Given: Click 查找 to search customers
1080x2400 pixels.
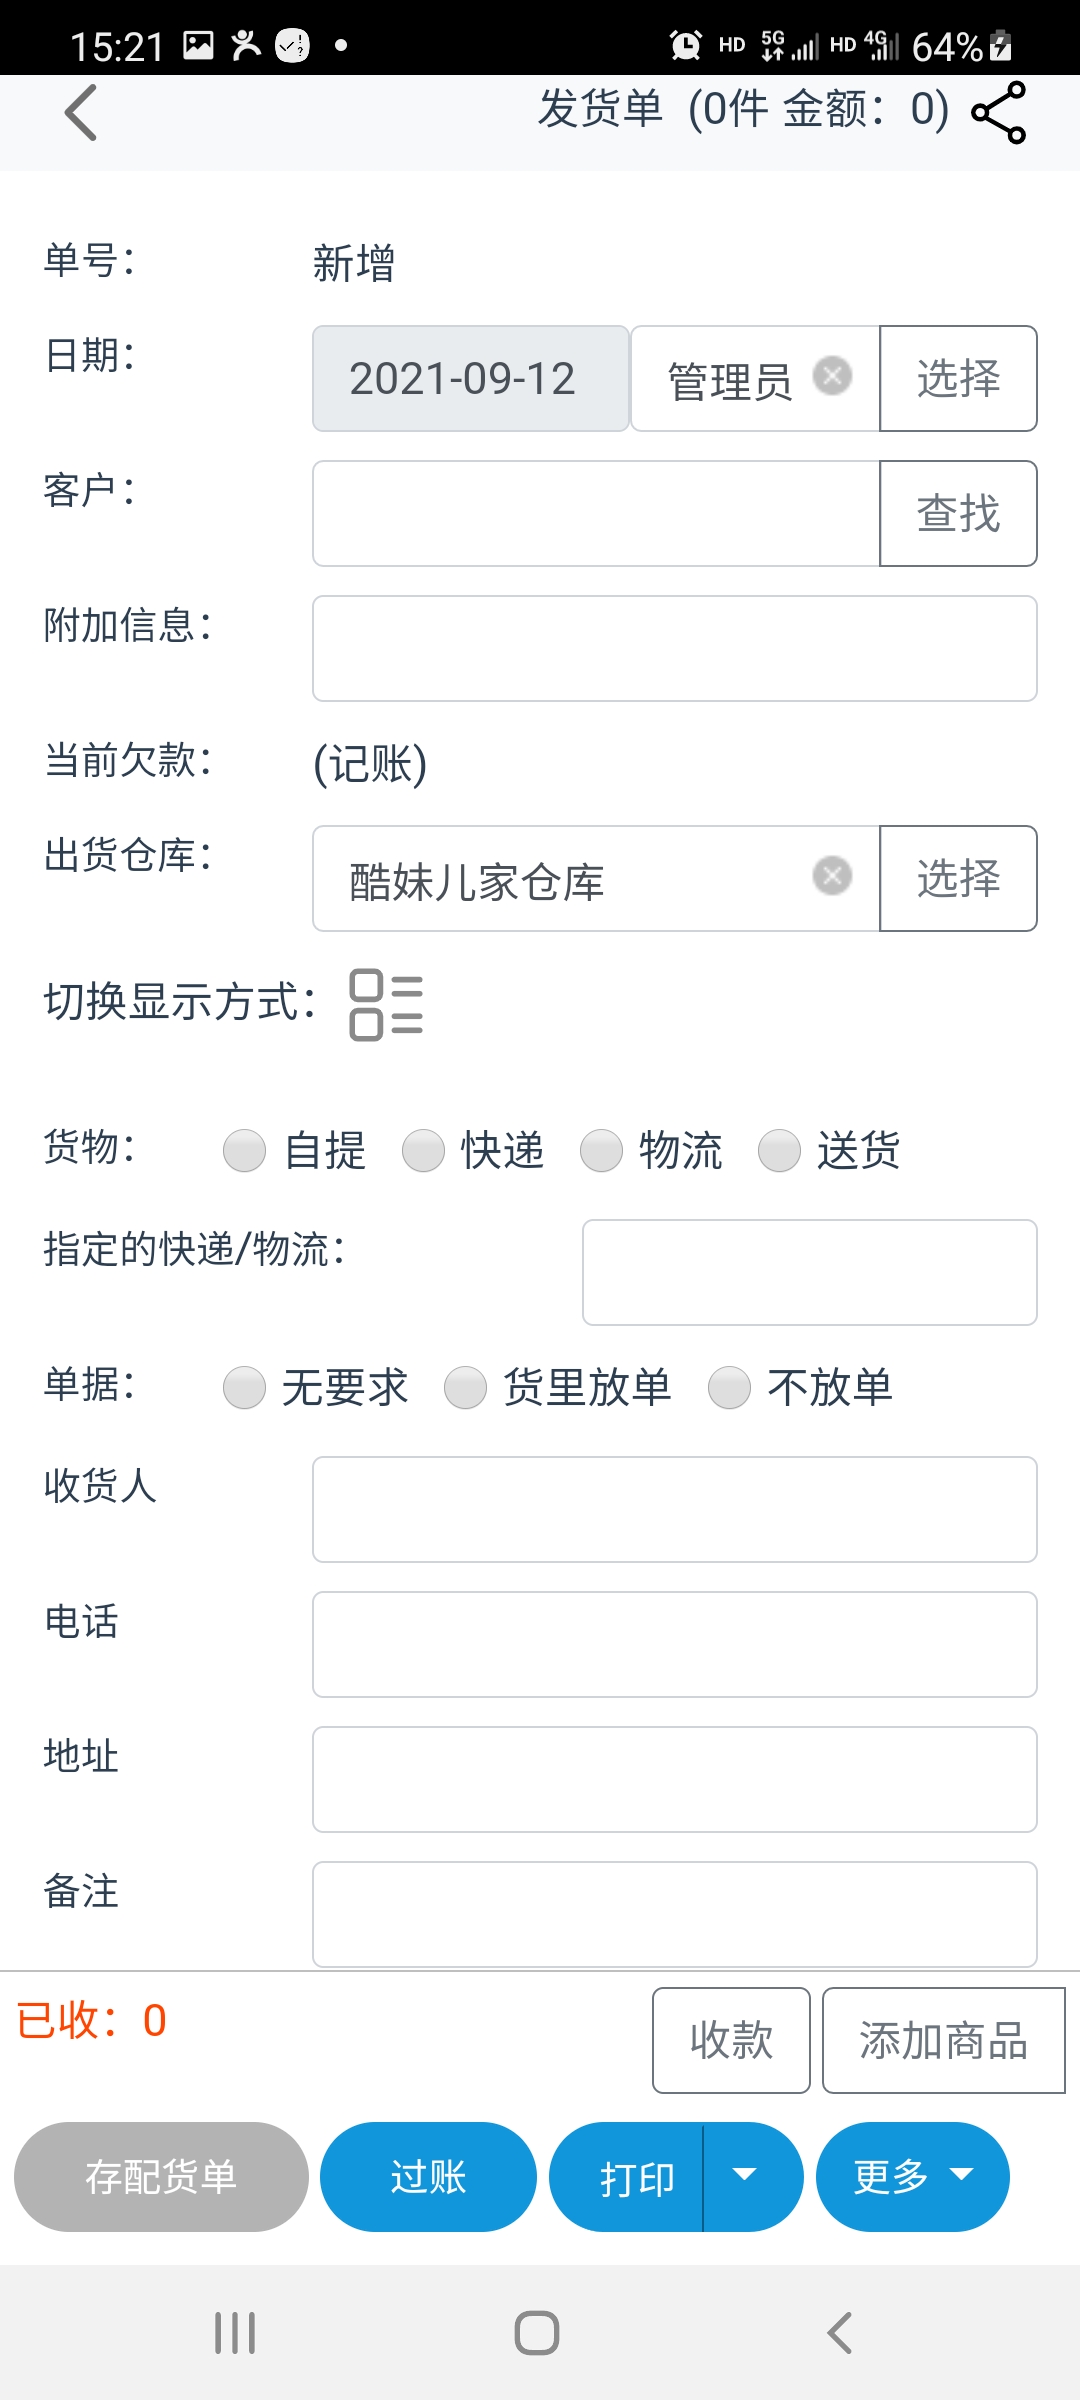Looking at the screenshot, I should [958, 514].
